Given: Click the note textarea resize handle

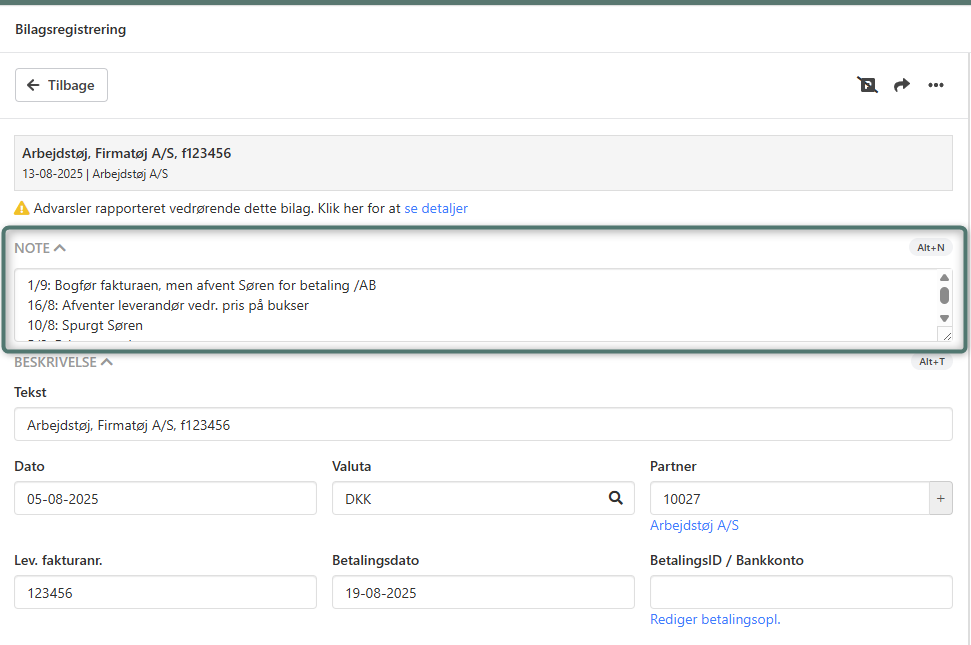Looking at the screenshot, I should click(944, 334).
